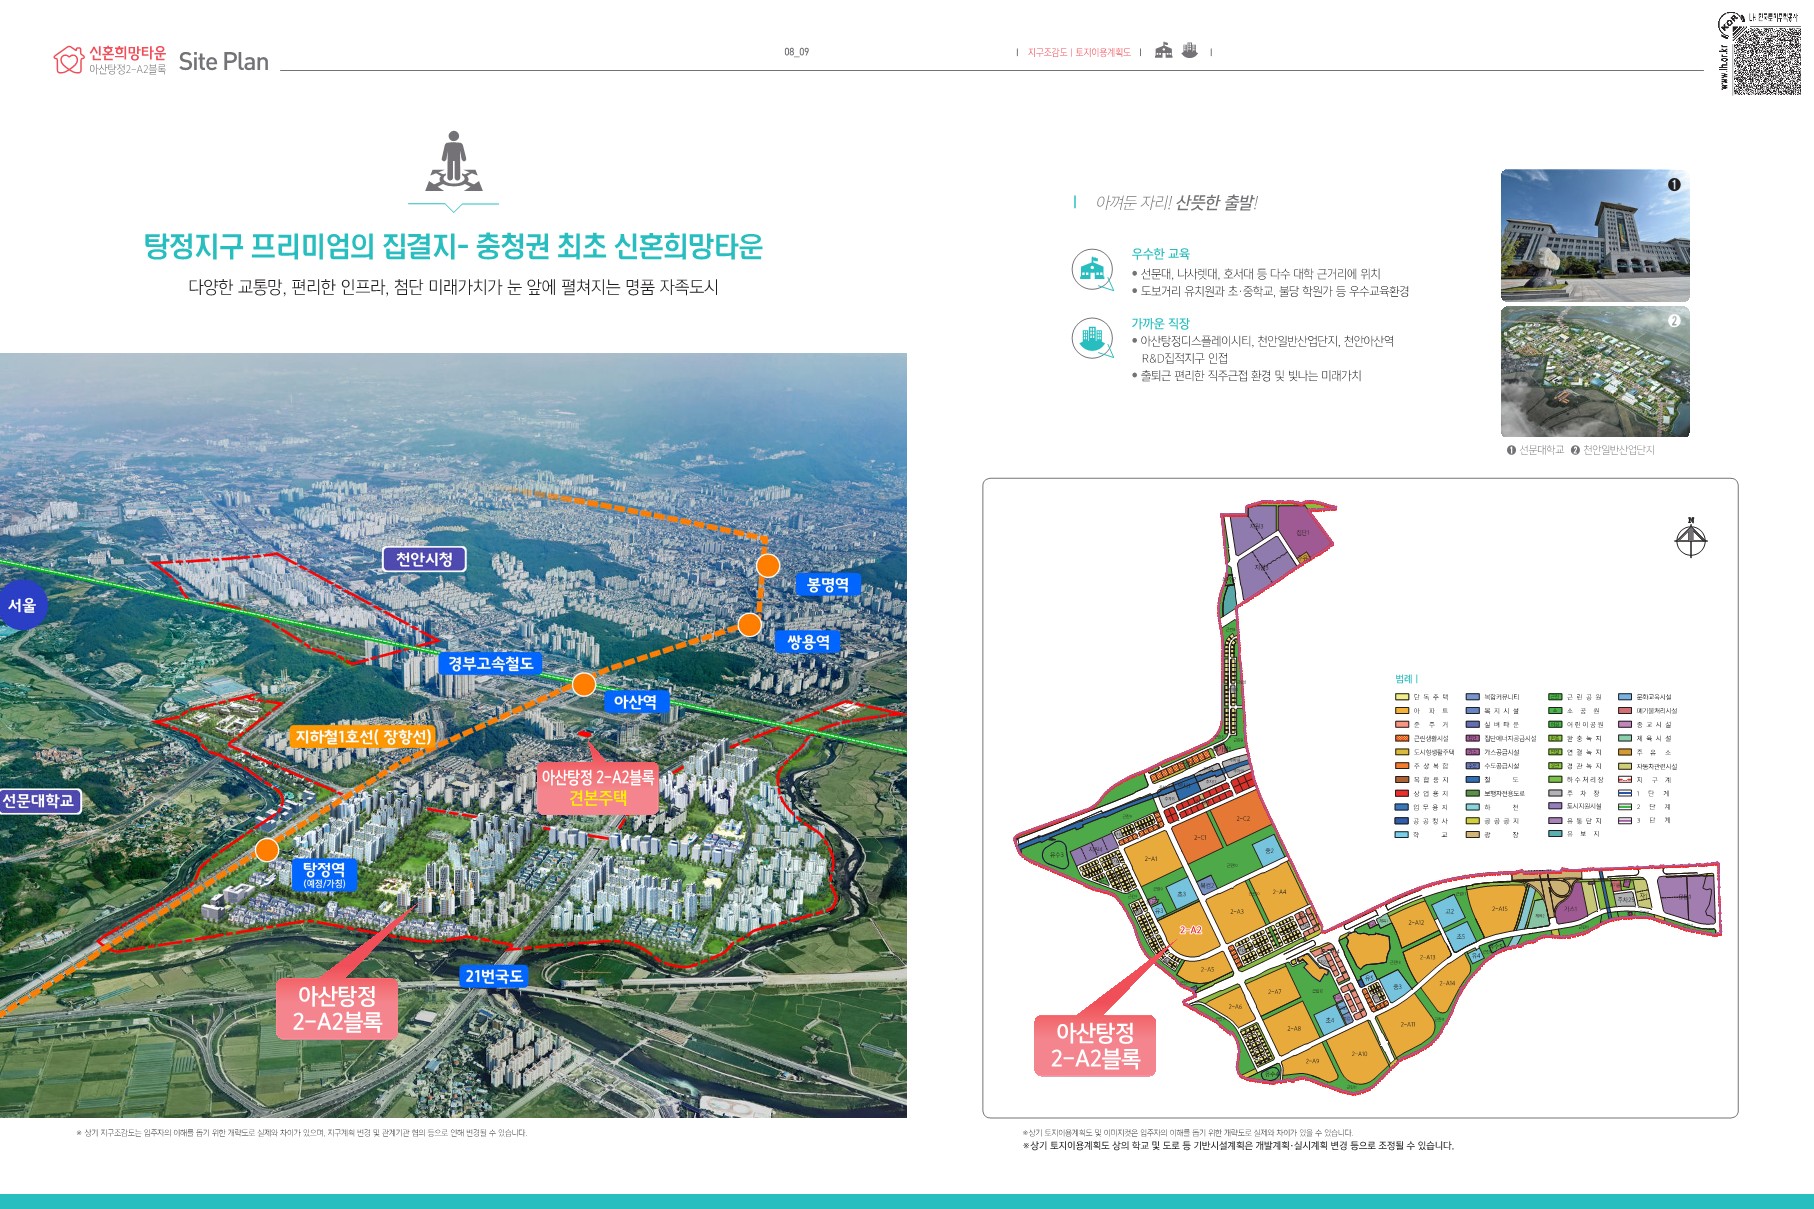Select the 토지이용계획도 header tab

coord(1103,52)
